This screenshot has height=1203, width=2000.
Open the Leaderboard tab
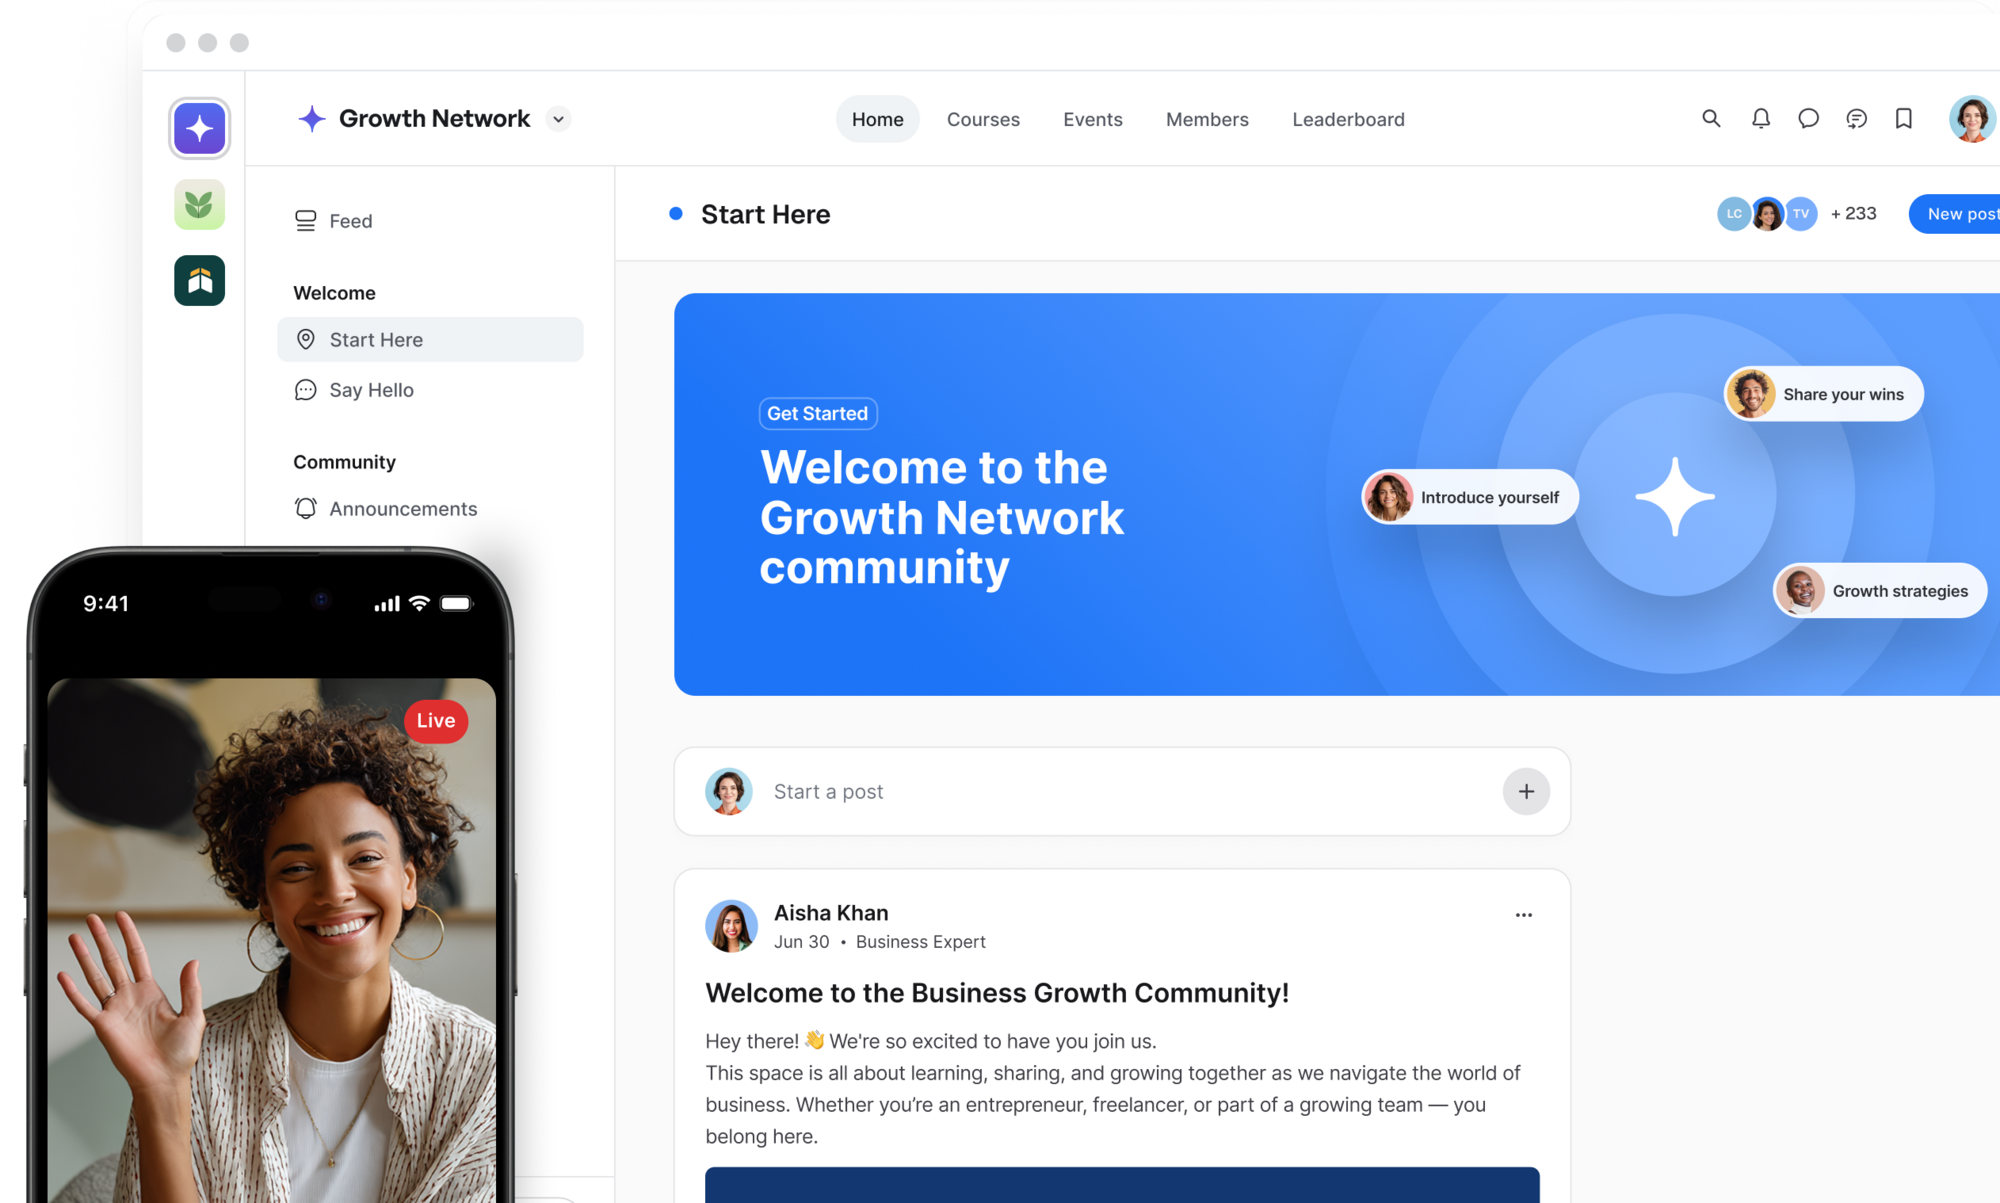(x=1348, y=120)
